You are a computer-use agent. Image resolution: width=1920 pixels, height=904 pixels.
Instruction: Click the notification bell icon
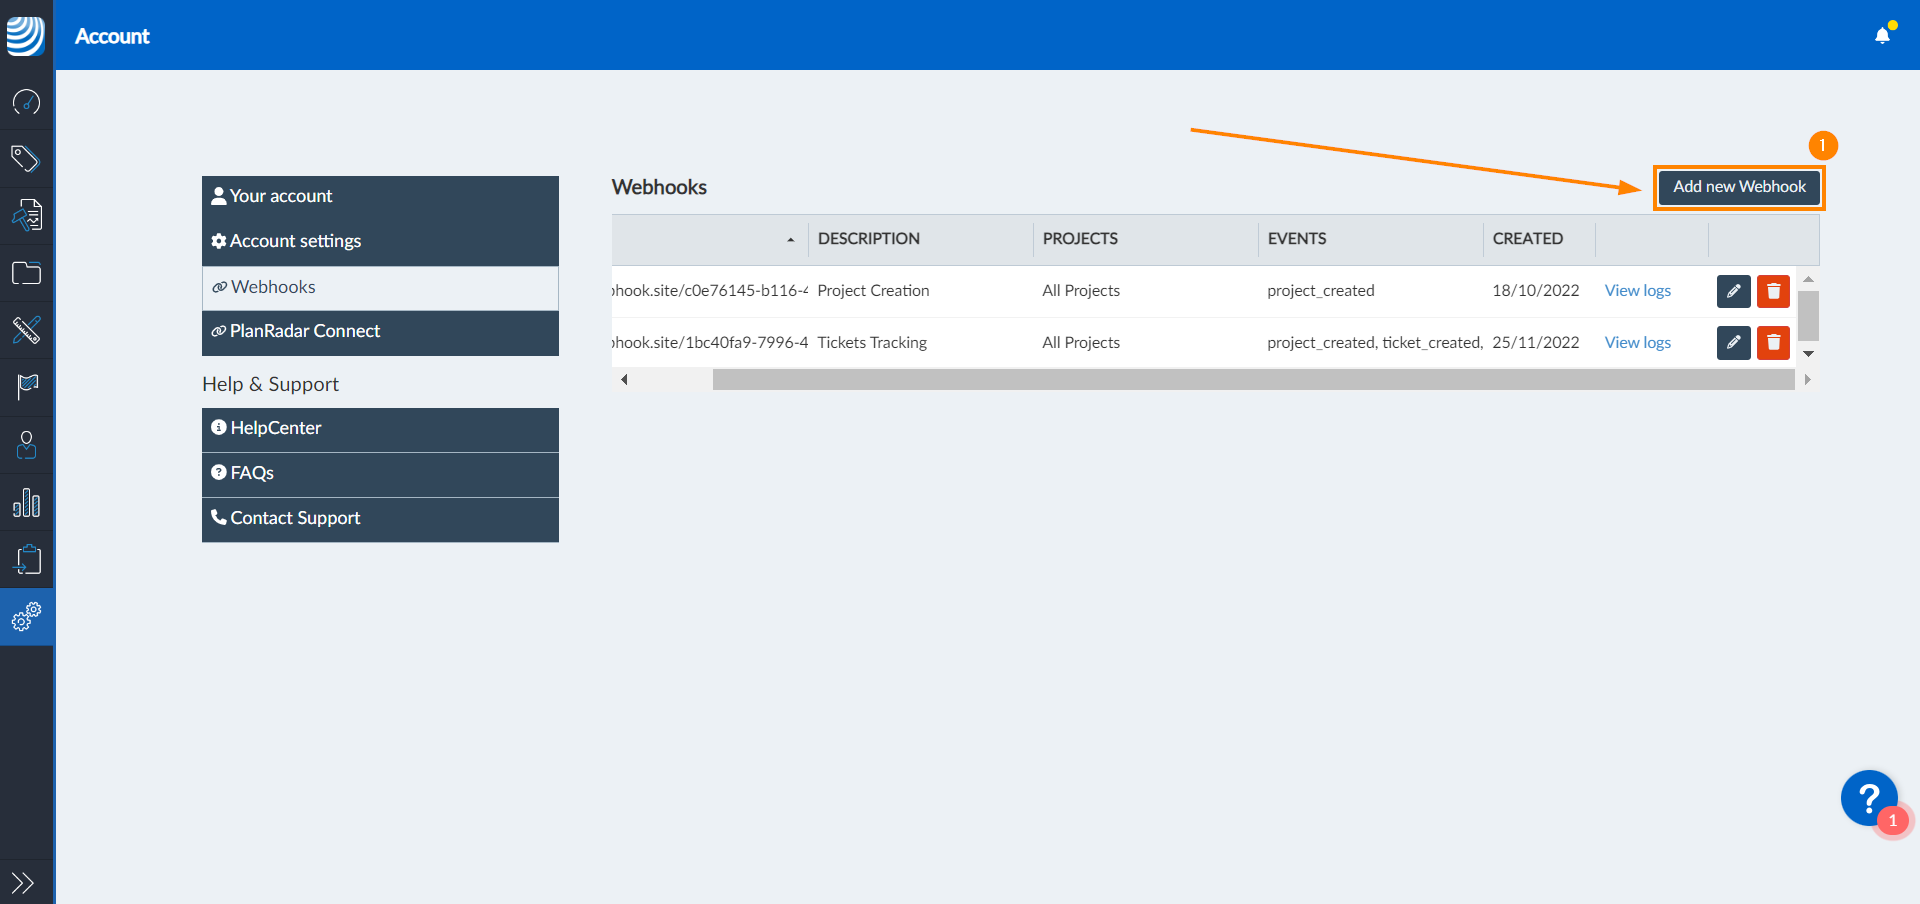(1882, 36)
